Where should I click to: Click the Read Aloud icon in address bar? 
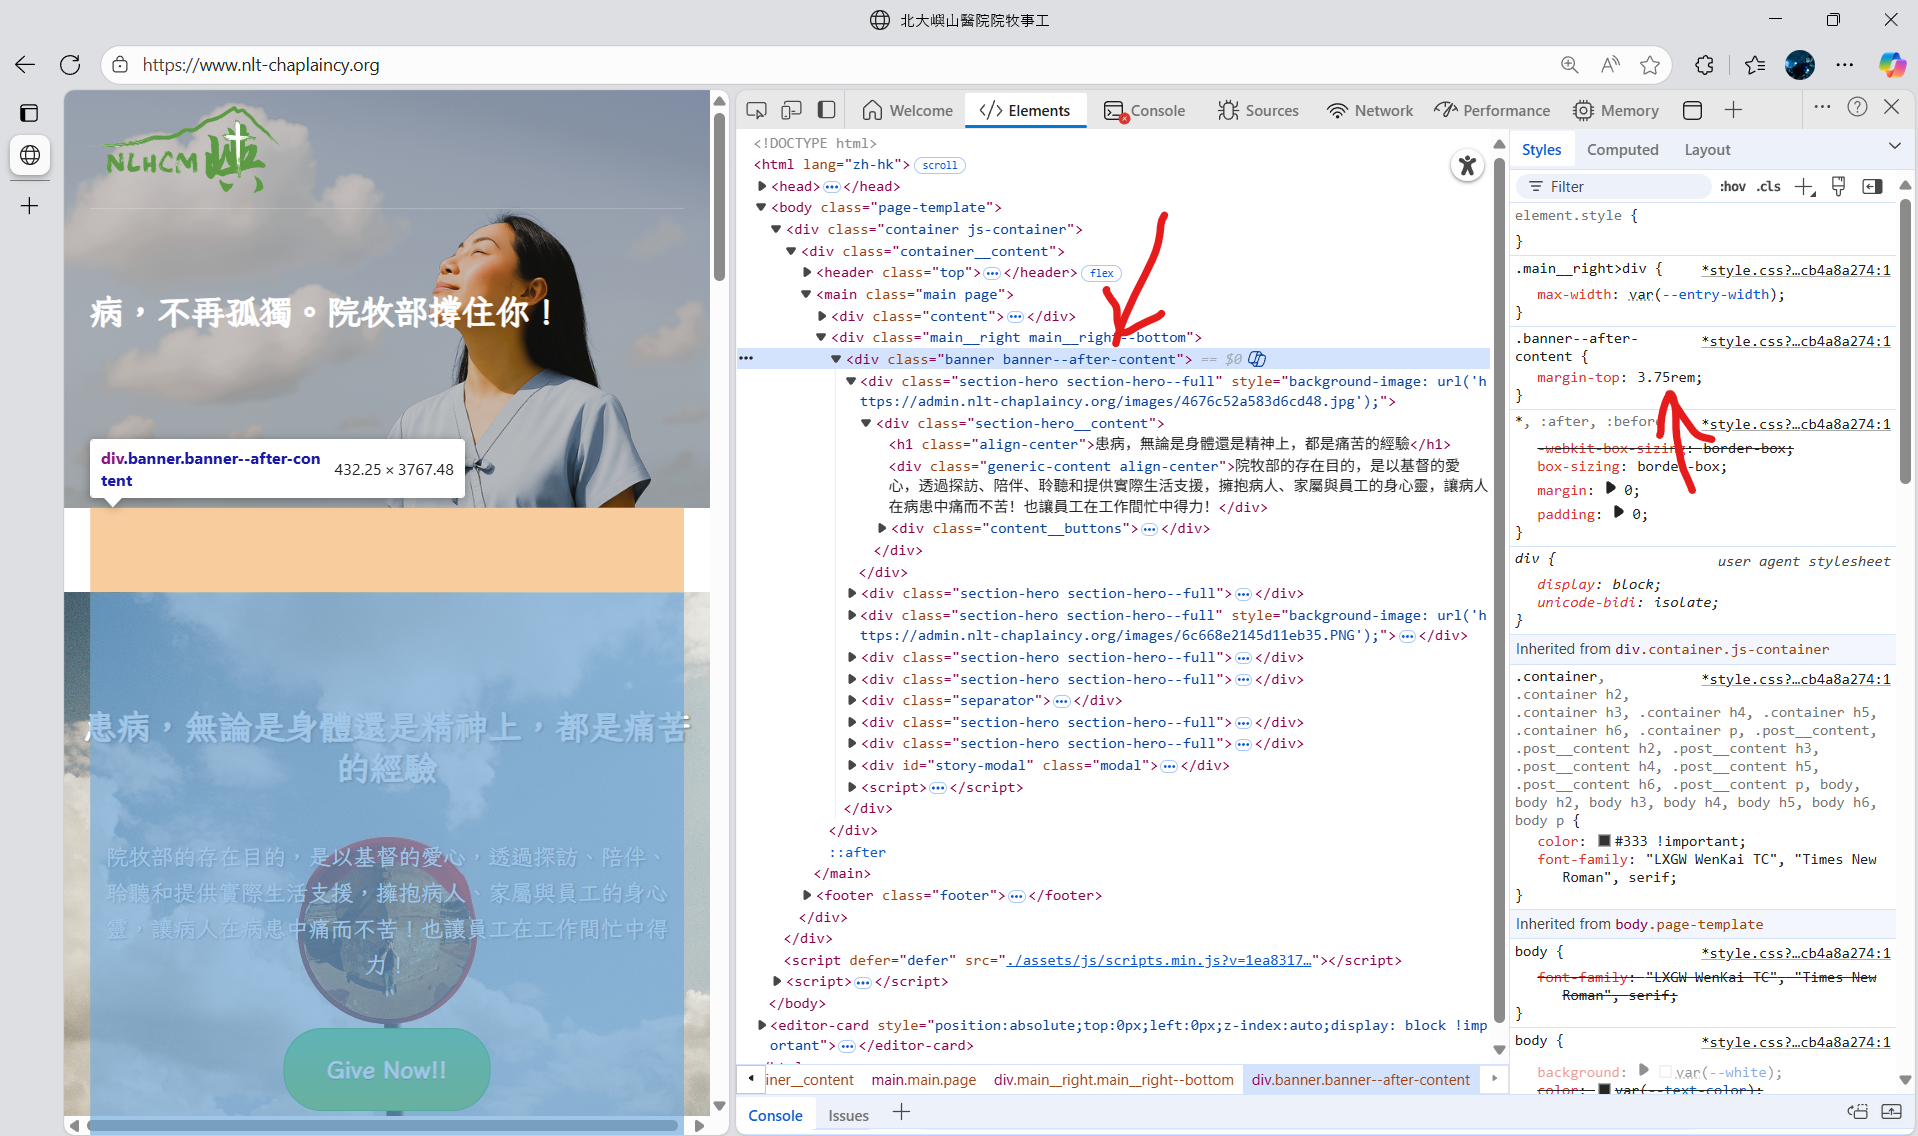pyautogui.click(x=1610, y=65)
